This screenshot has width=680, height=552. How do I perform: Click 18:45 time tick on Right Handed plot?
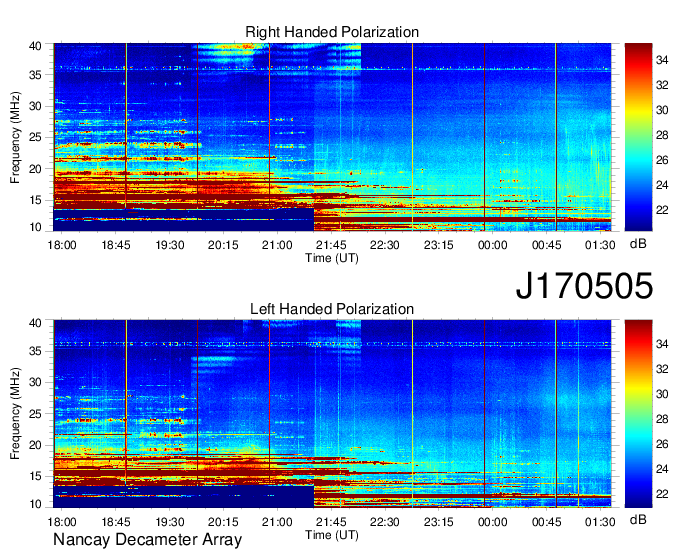116,245
